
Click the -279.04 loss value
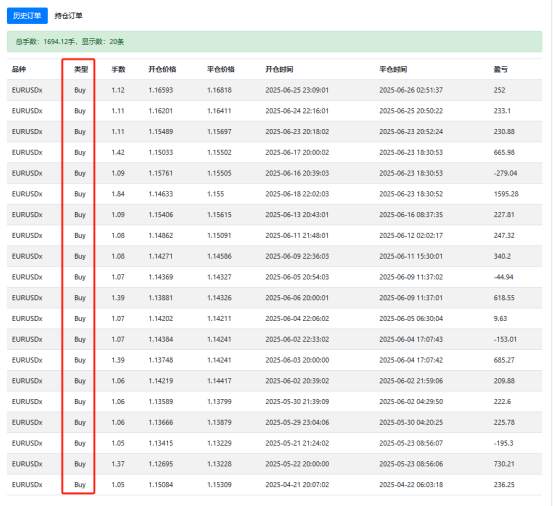point(505,173)
